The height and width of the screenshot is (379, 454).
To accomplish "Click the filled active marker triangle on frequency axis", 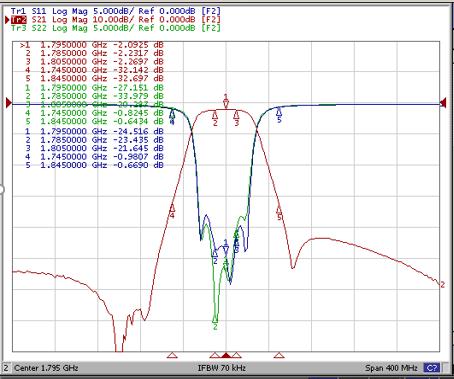I will point(226,355).
